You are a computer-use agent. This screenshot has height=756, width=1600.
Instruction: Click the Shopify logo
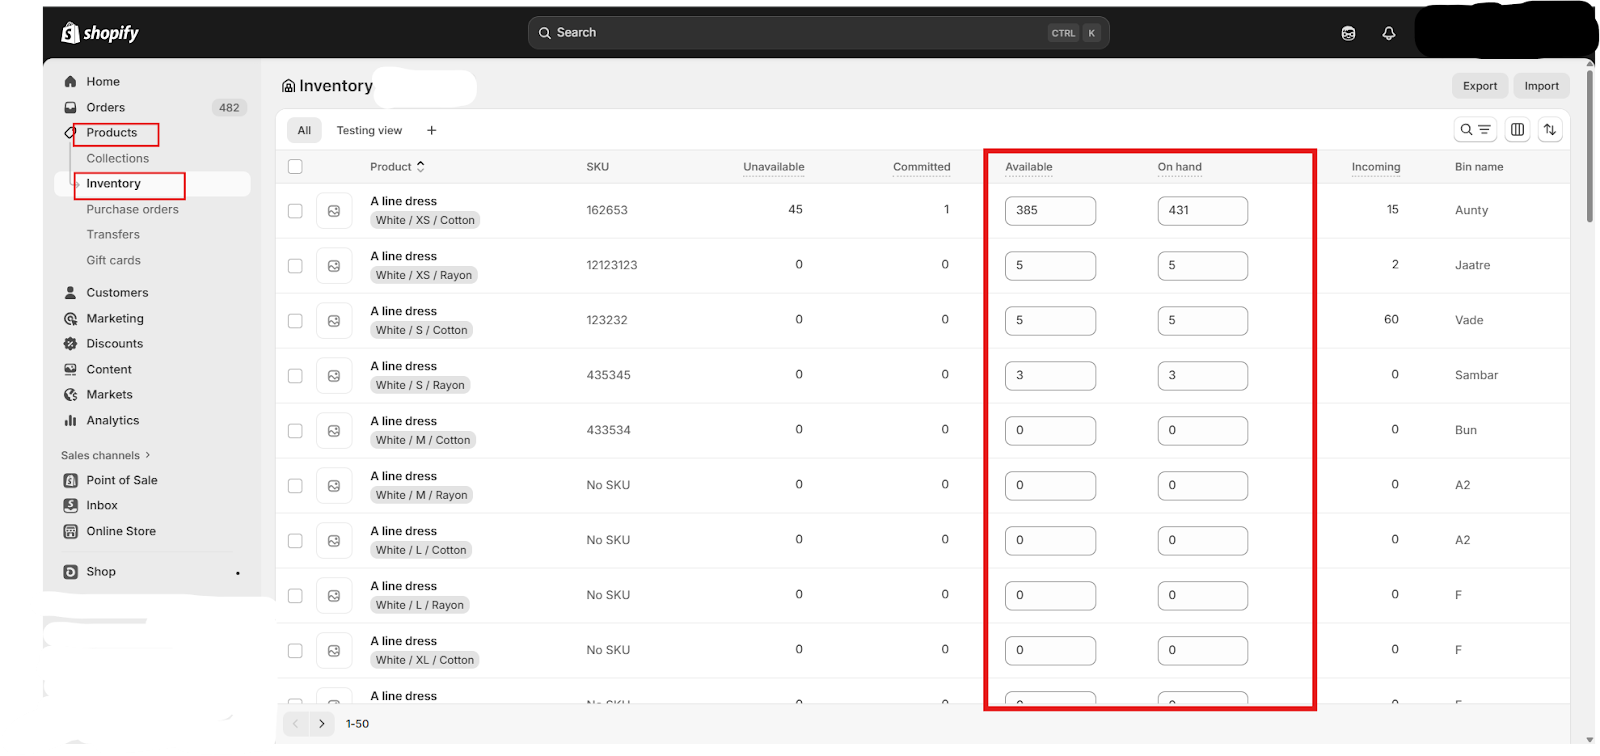click(x=100, y=33)
